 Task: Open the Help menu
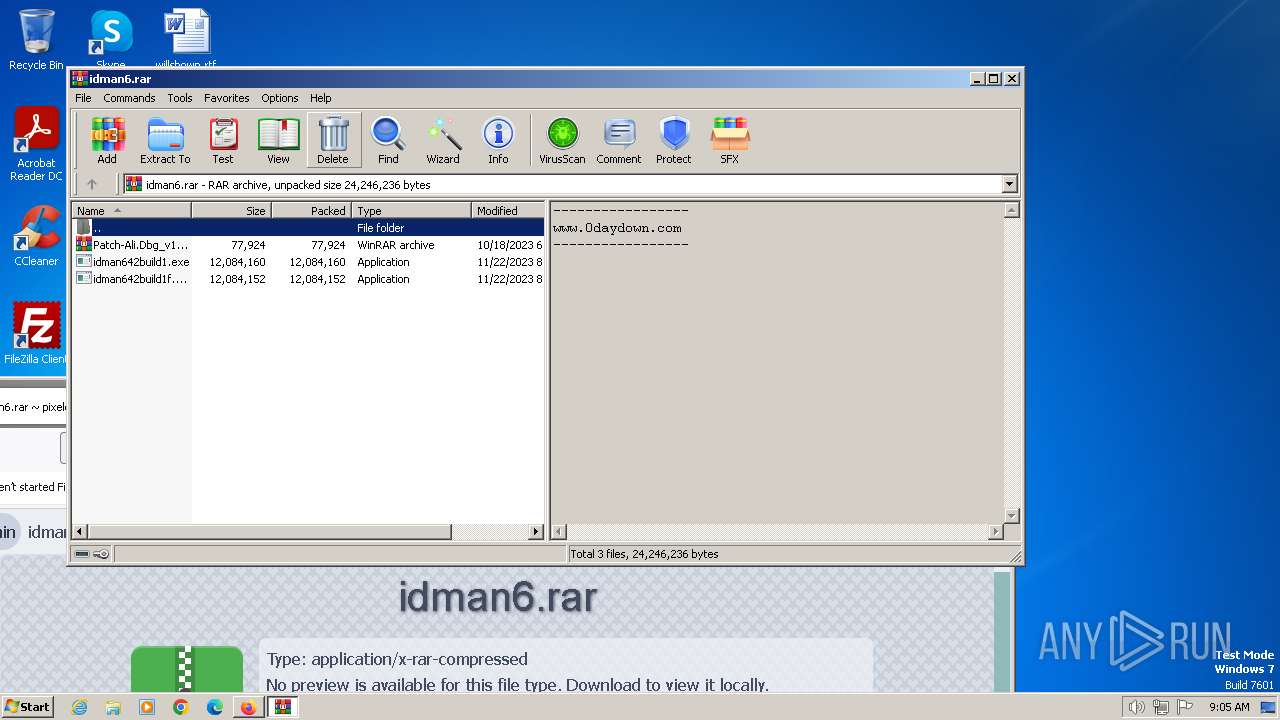tap(321, 98)
